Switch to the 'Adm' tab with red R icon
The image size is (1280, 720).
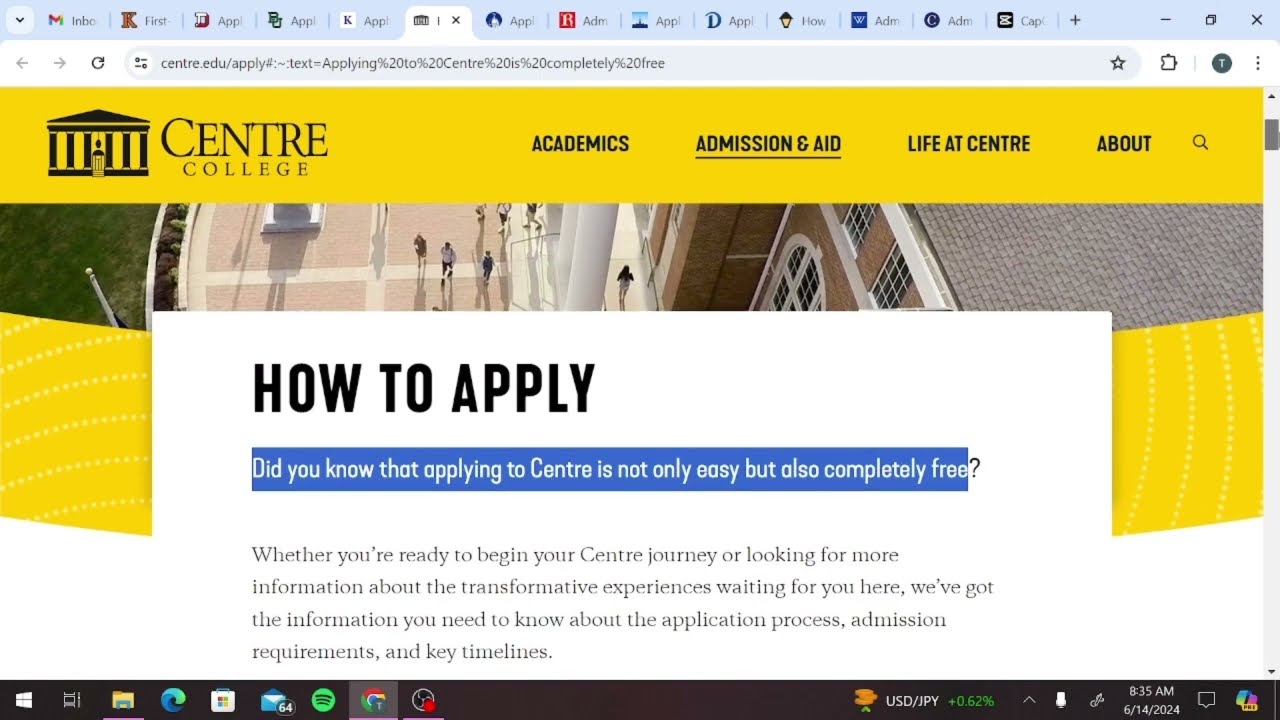[584, 20]
